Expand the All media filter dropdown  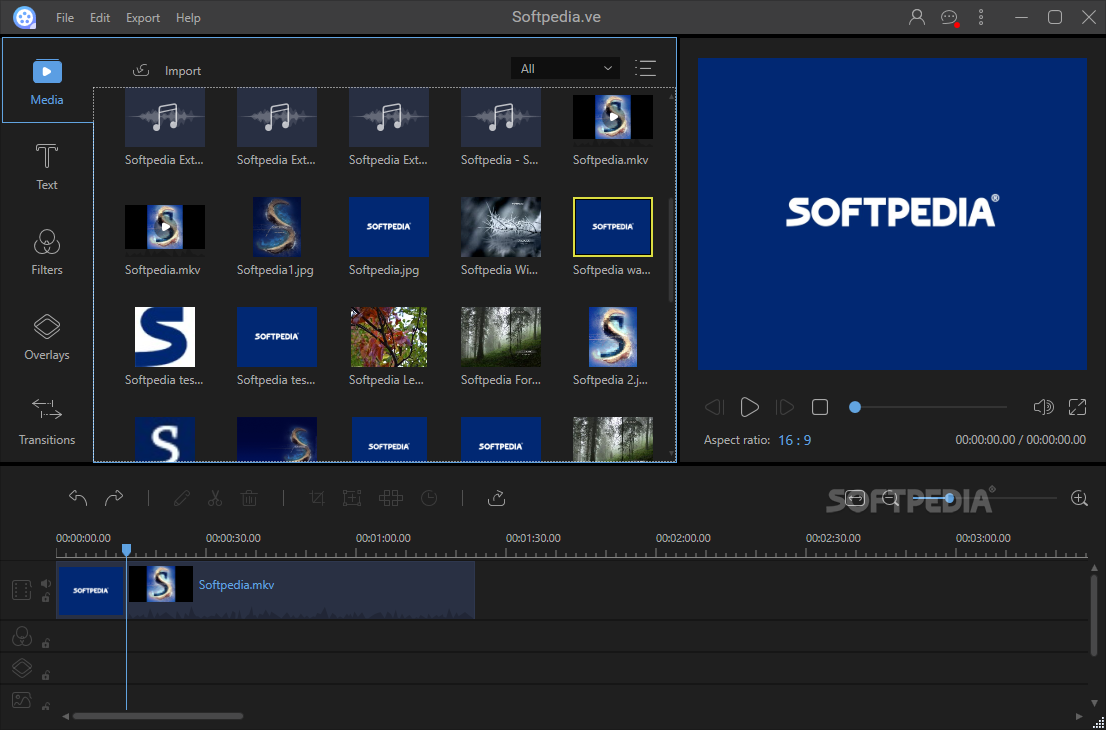point(565,68)
